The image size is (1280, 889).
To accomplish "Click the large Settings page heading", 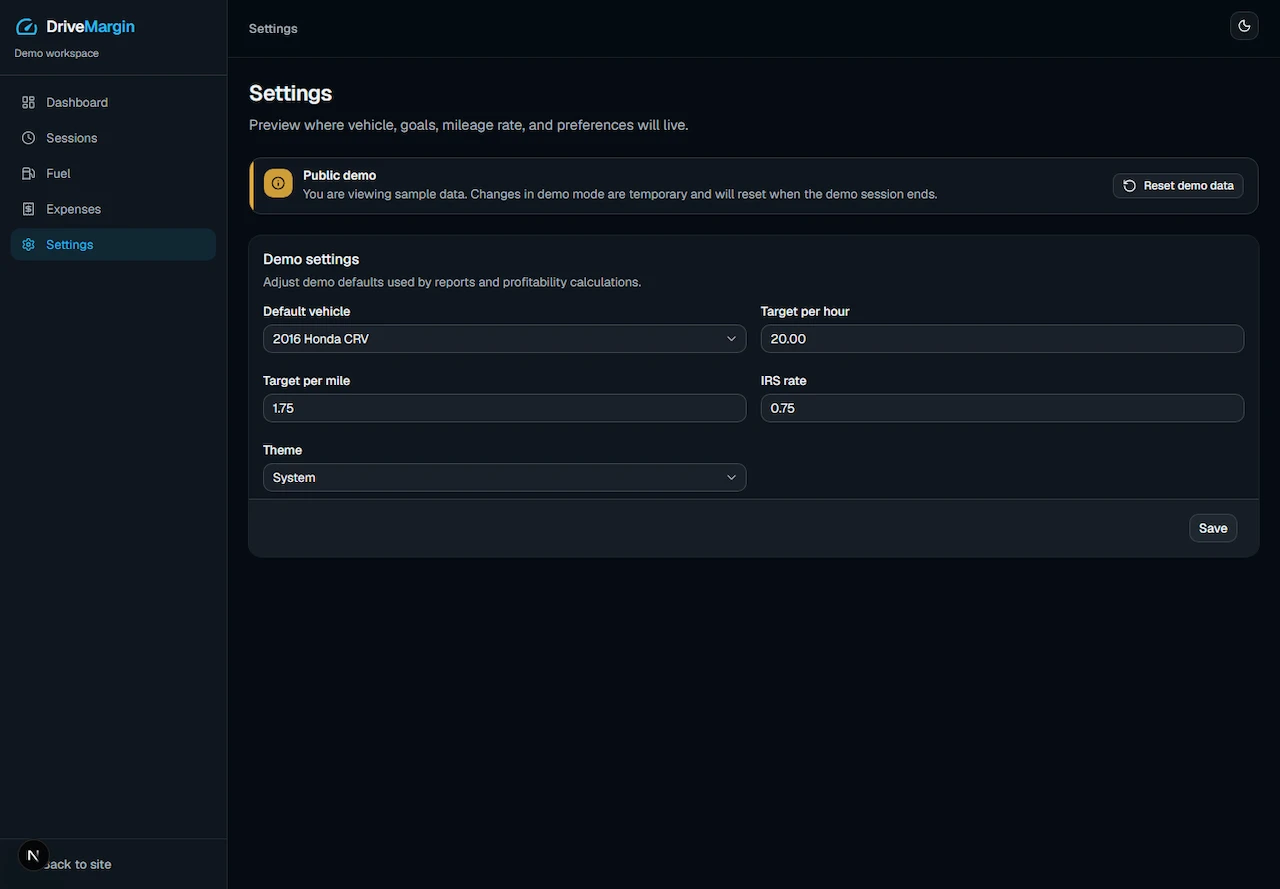I will (291, 93).
